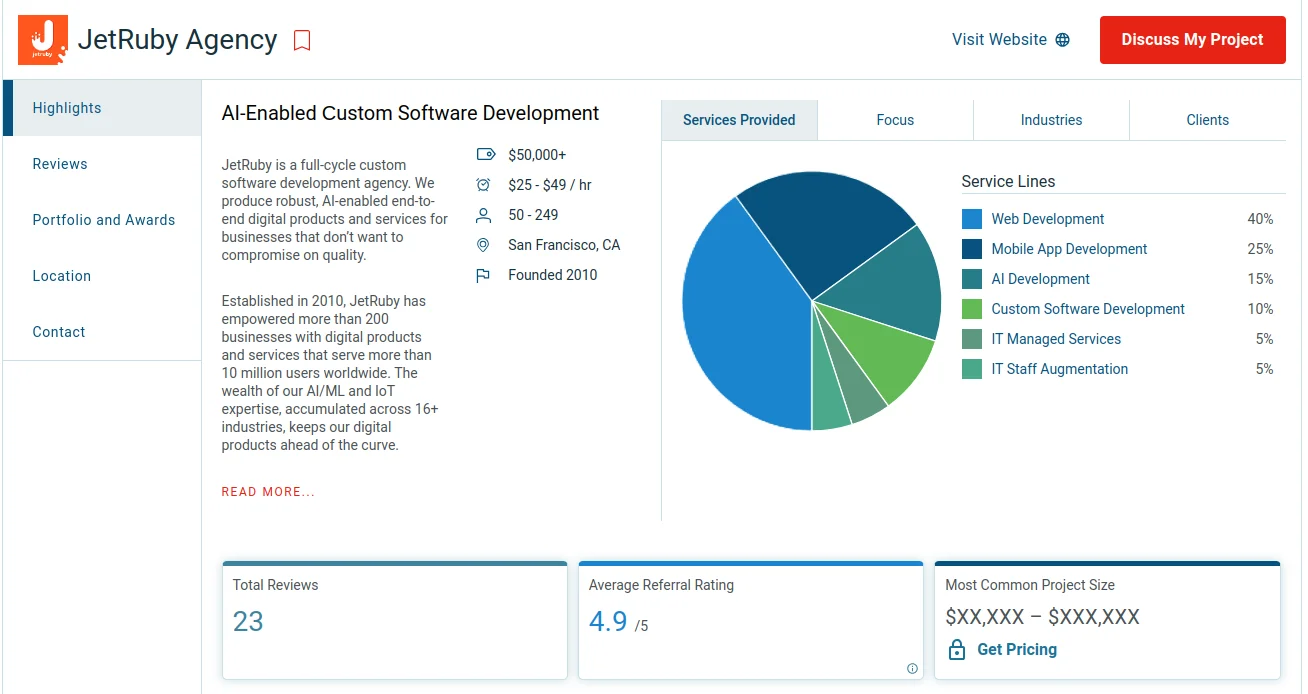Open the Contact sidebar section
1308x694 pixels.
click(102, 332)
